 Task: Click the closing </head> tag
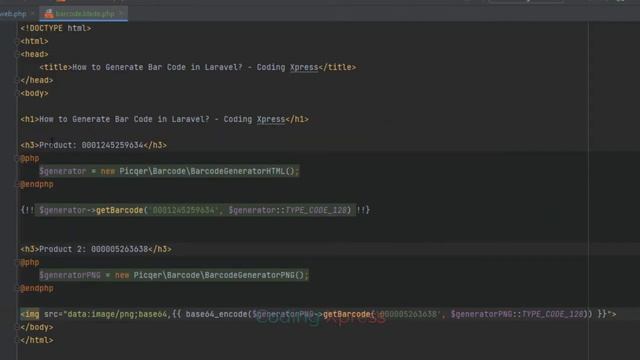[x=37, y=80]
